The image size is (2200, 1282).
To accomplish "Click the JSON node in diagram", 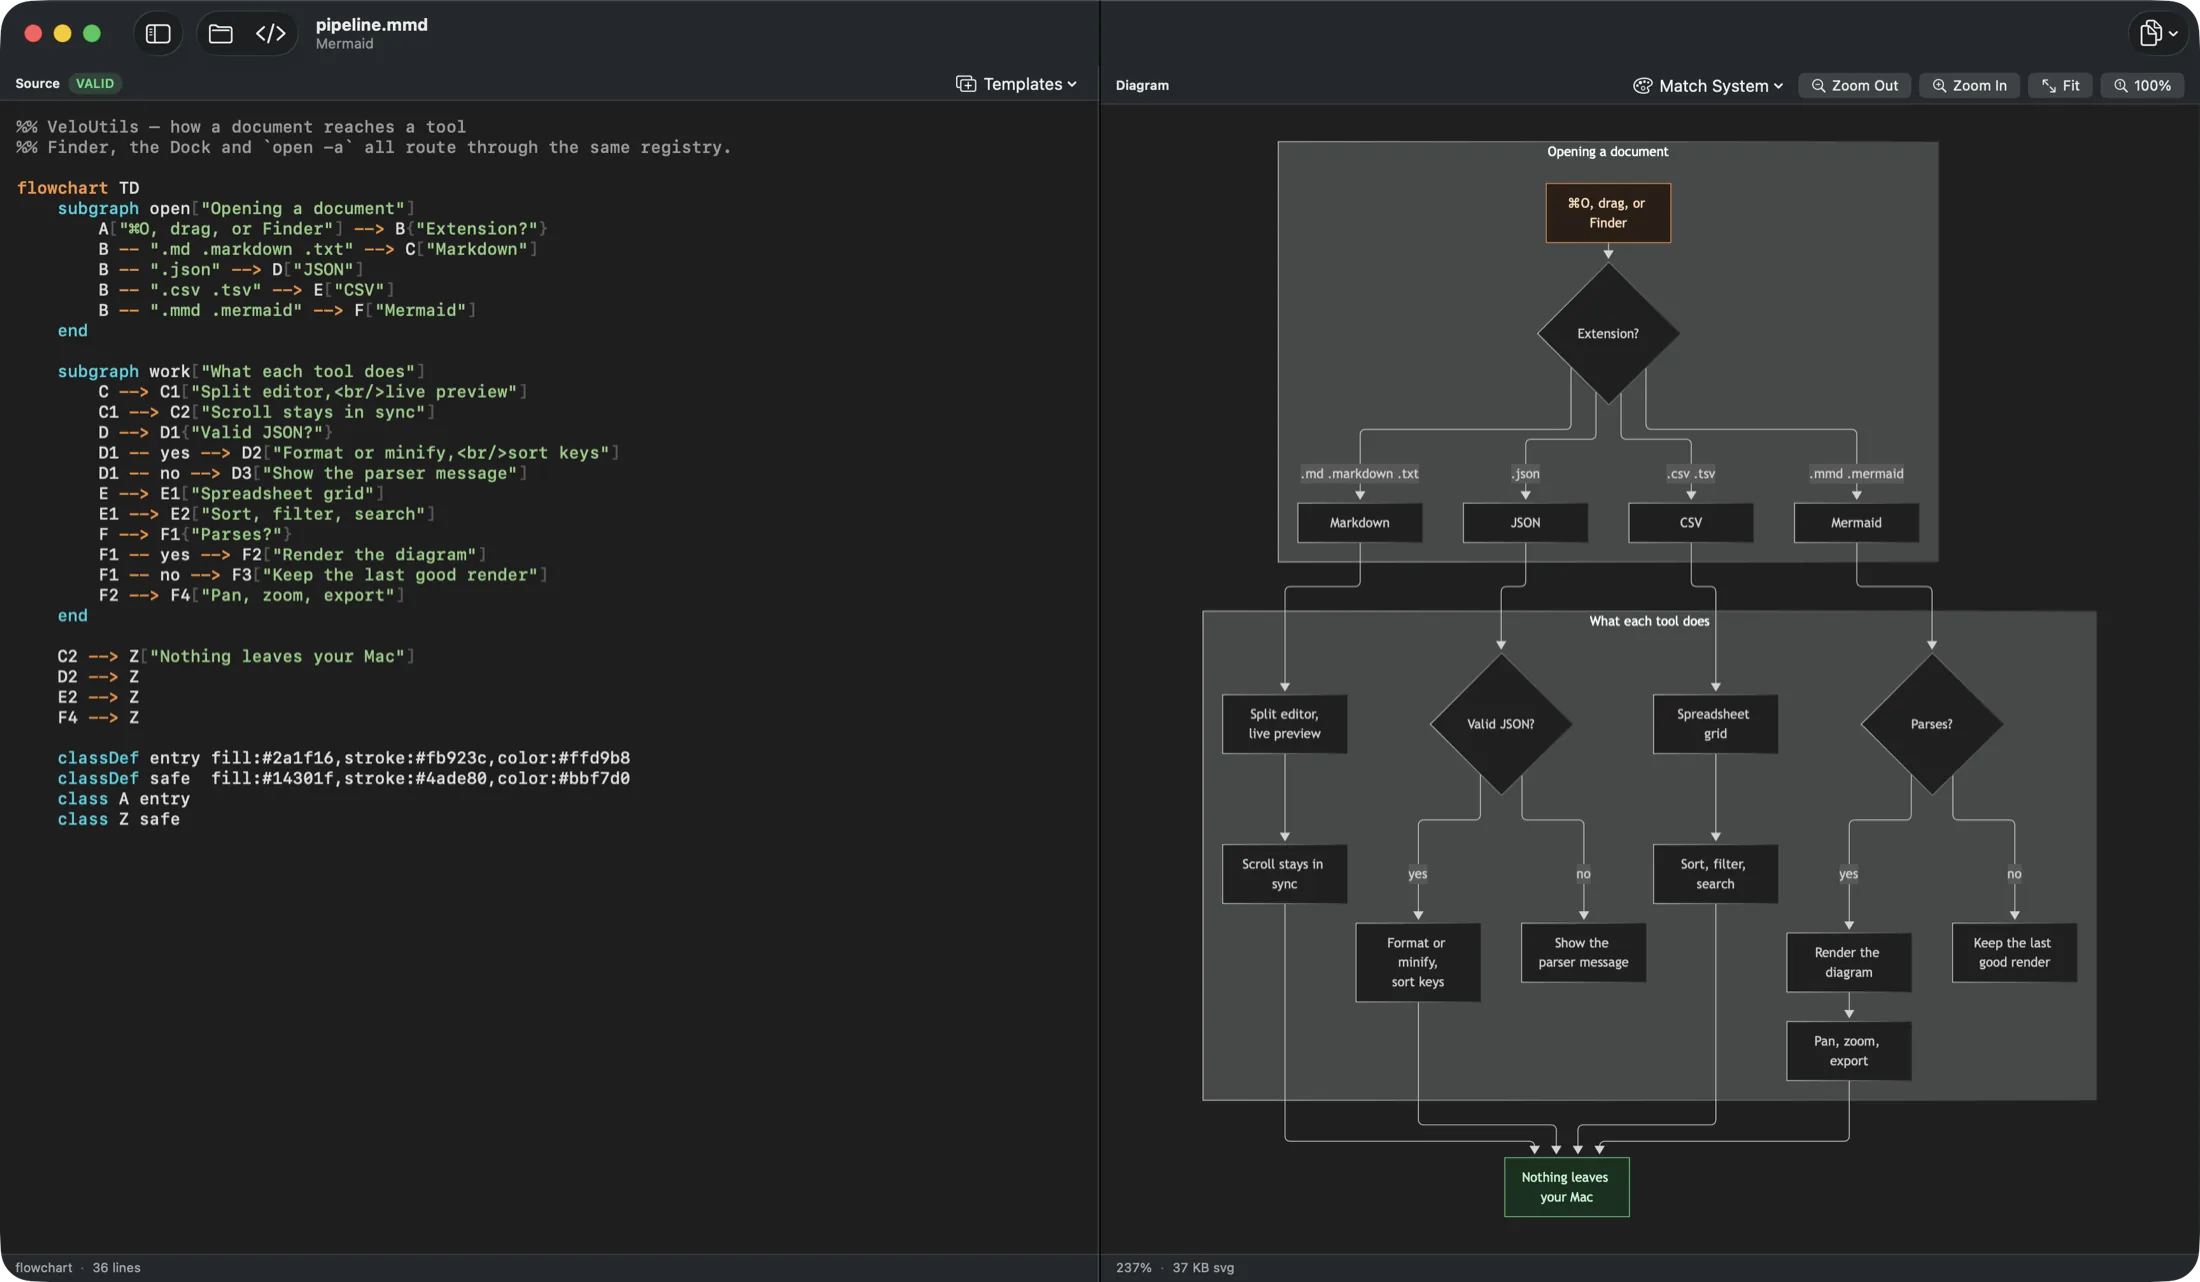I will point(1525,523).
